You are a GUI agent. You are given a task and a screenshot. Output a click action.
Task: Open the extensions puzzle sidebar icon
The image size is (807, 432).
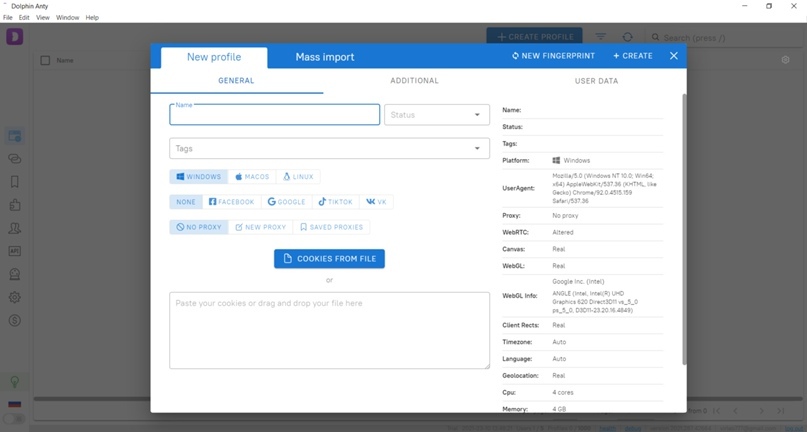pos(14,205)
